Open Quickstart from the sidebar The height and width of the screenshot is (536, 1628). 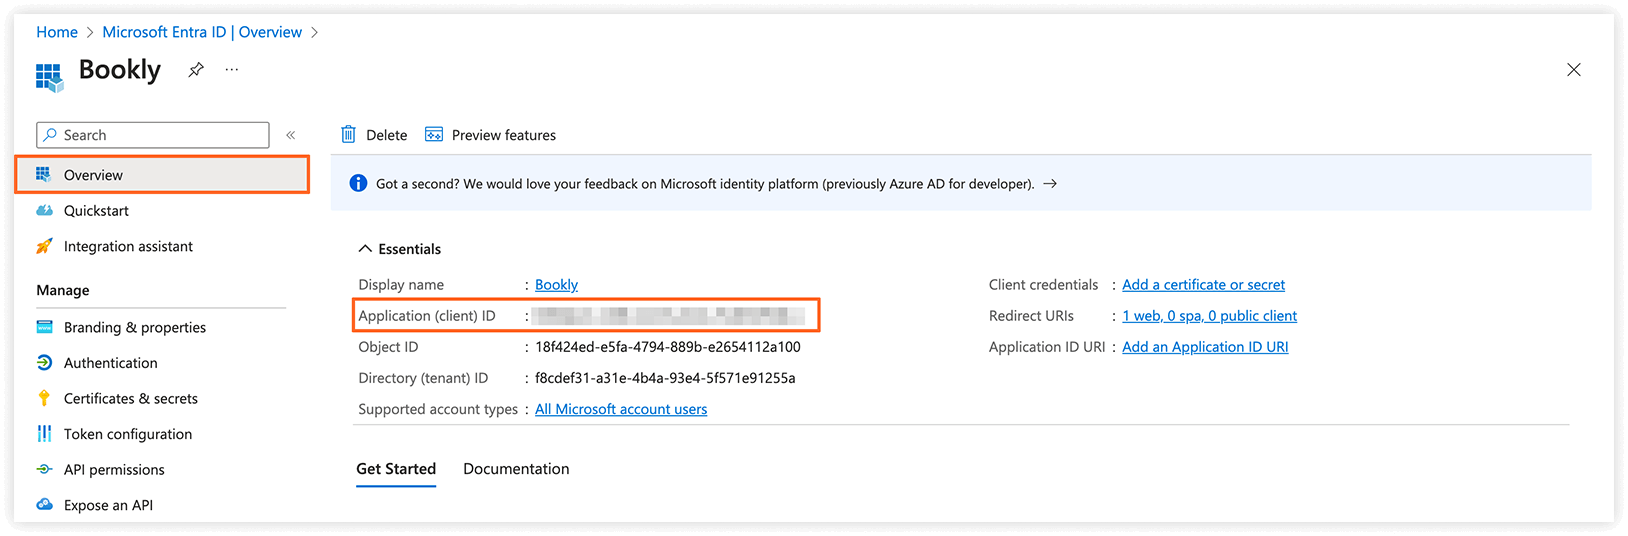[96, 211]
